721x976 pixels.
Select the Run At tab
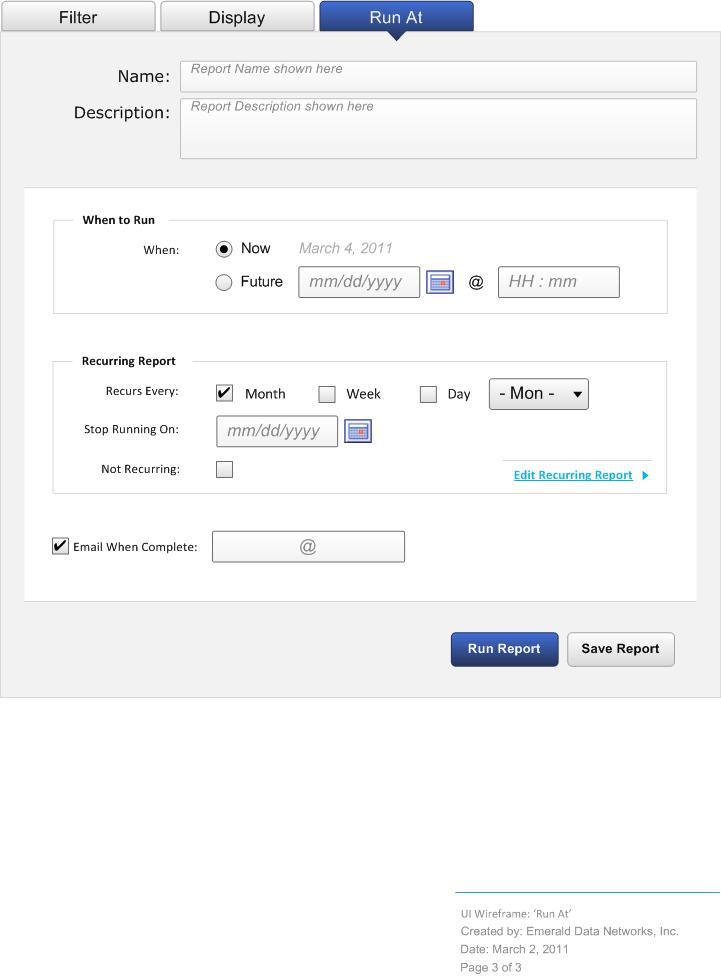(x=396, y=17)
